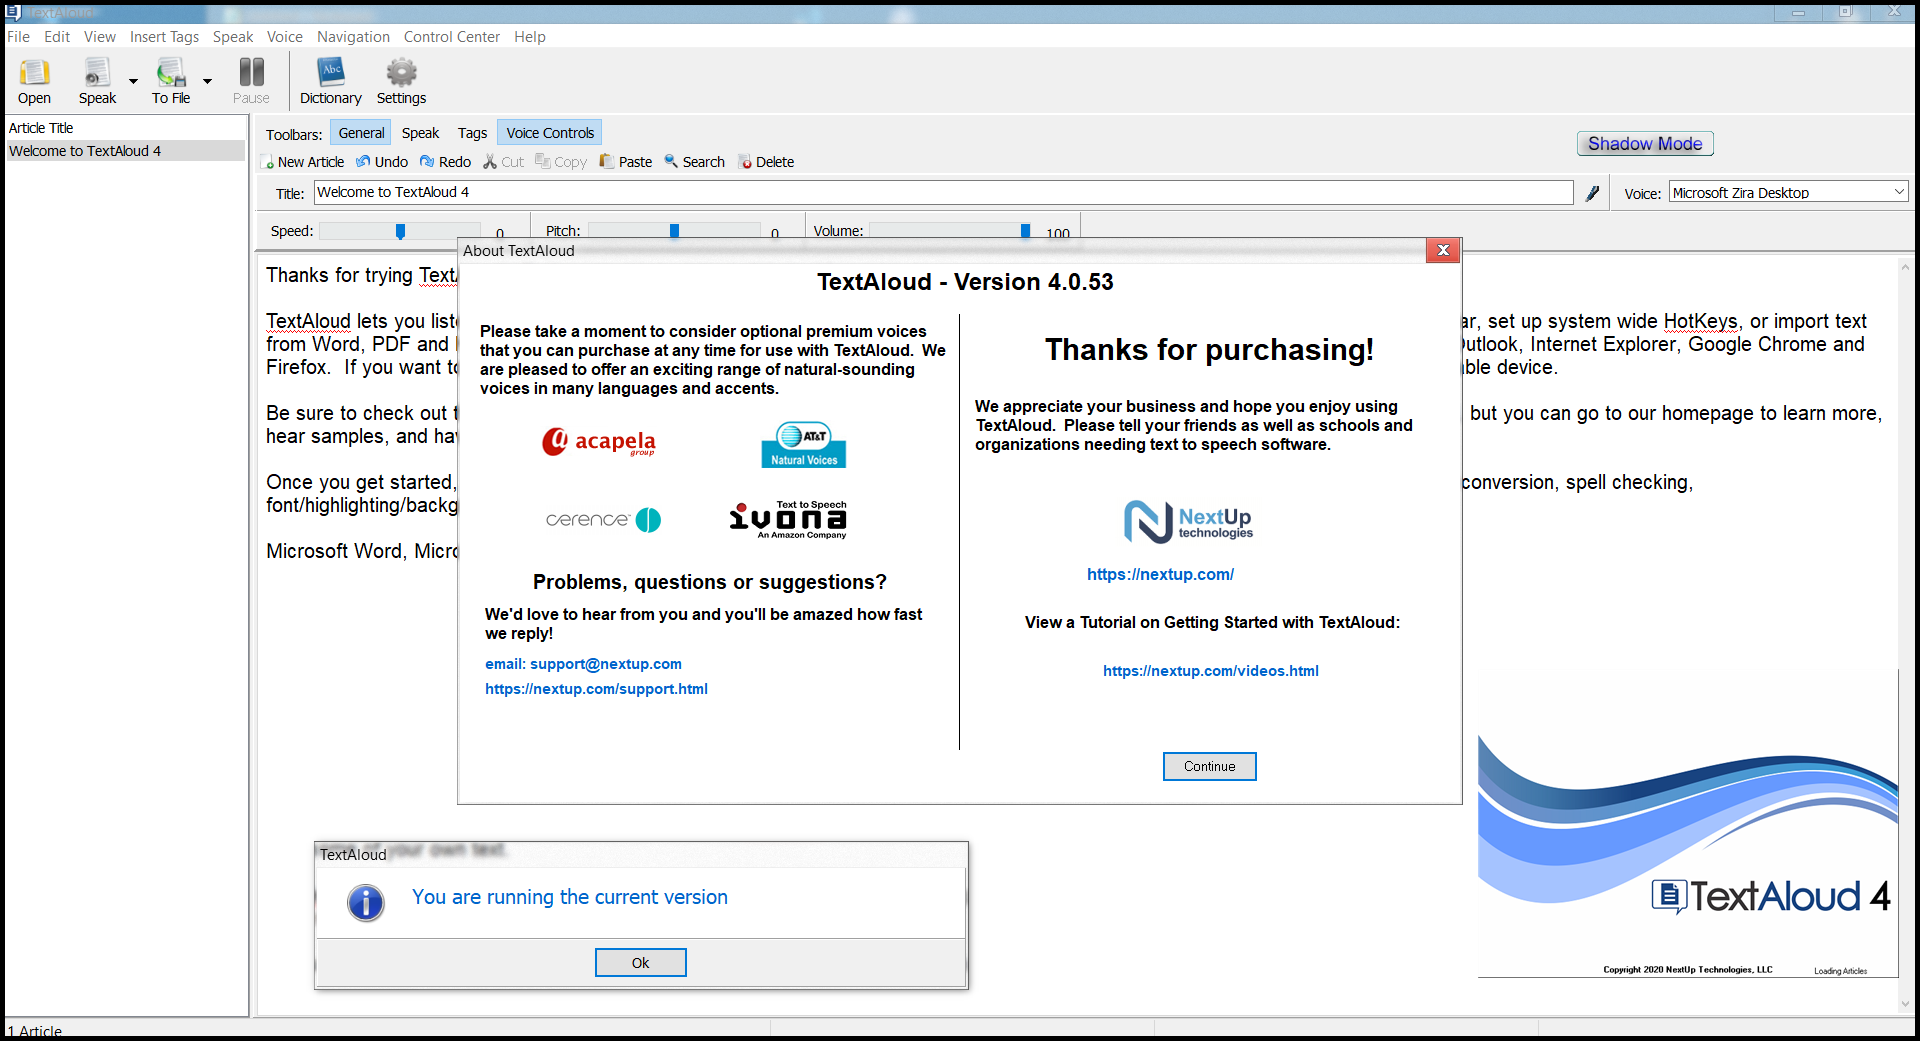
Task: Adjust the Pitch slider
Action: click(674, 231)
